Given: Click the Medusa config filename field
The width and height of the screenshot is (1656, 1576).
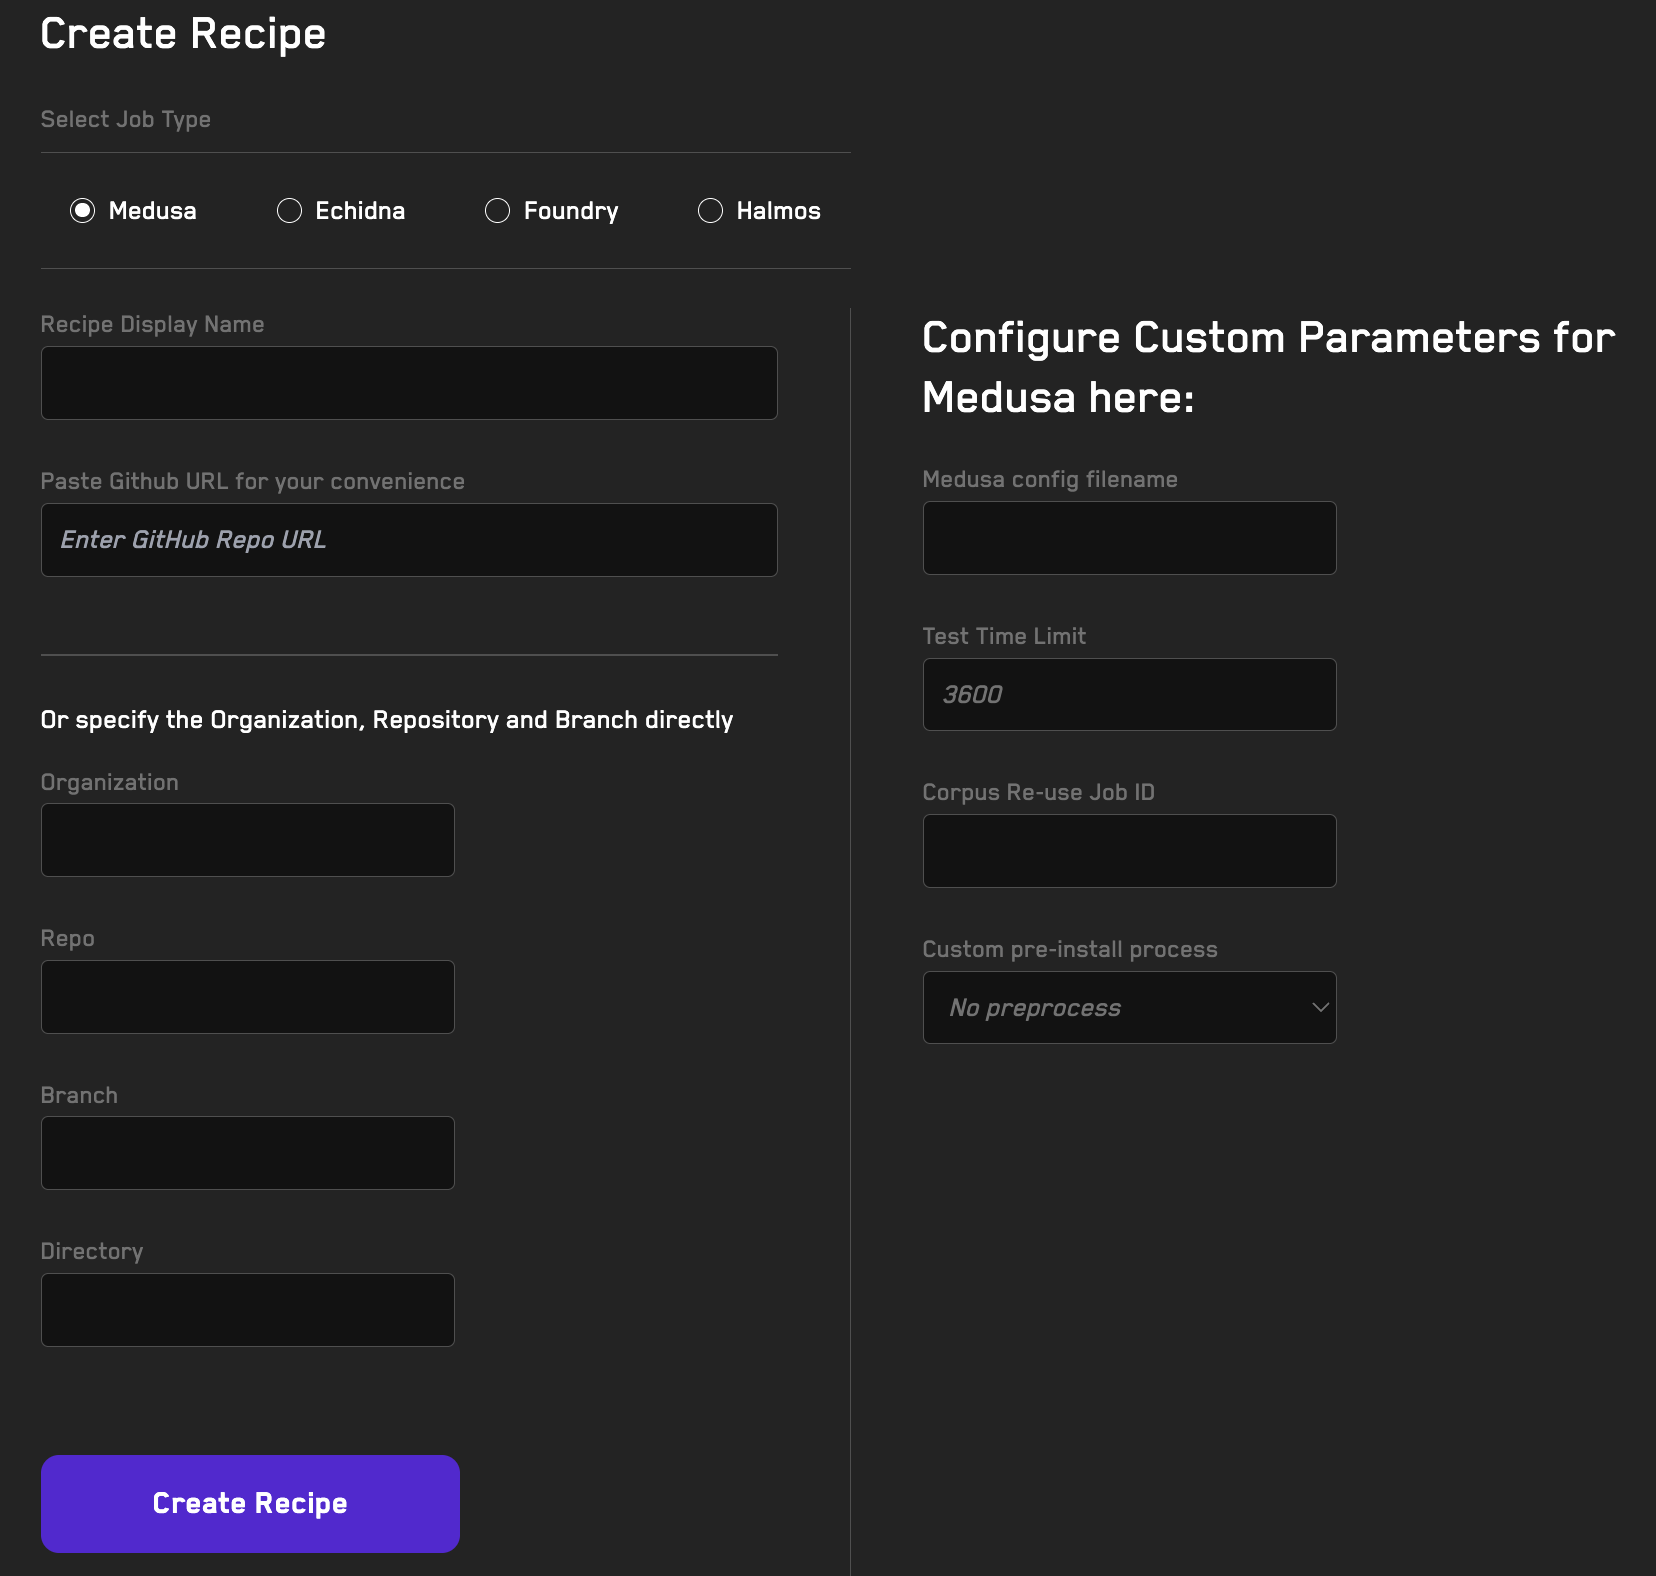Looking at the screenshot, I should pos(1130,538).
